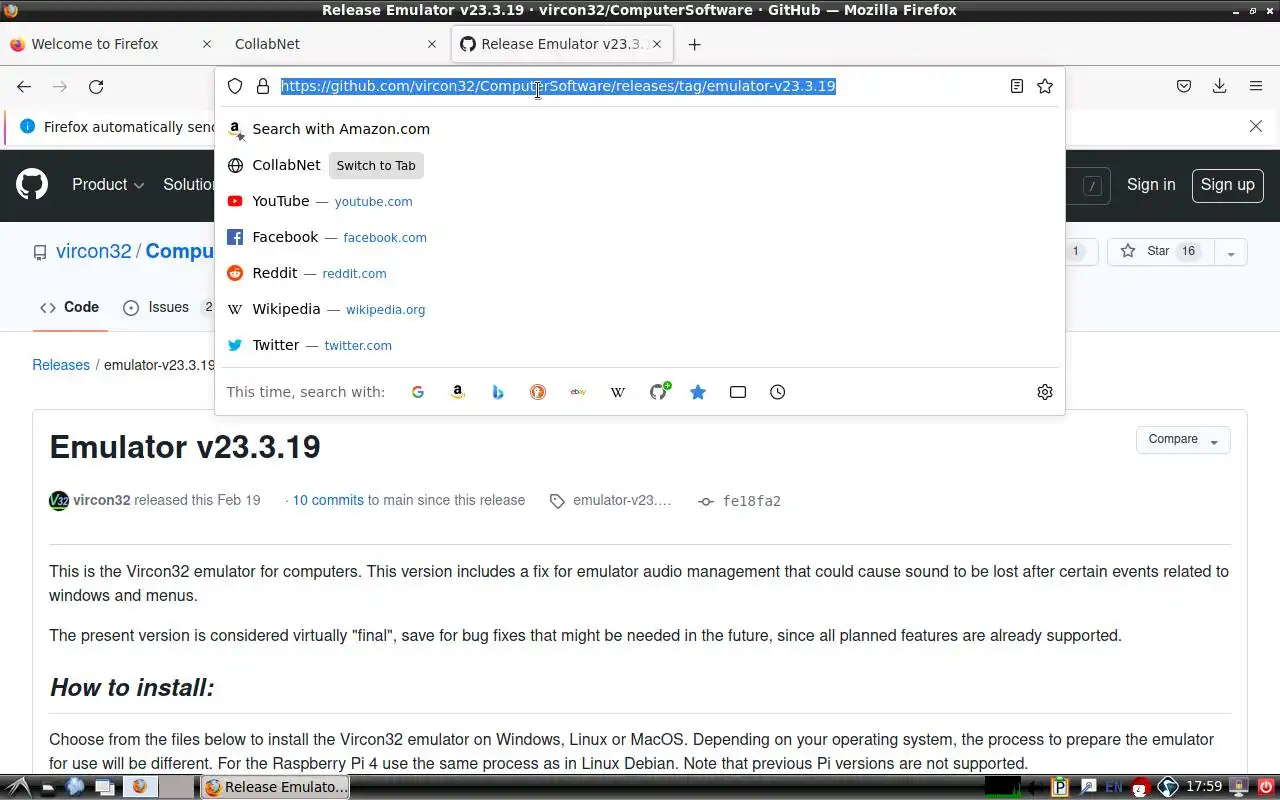Choose the Facebook suggestion
1280x800 pixels.
pyautogui.click(x=640, y=237)
